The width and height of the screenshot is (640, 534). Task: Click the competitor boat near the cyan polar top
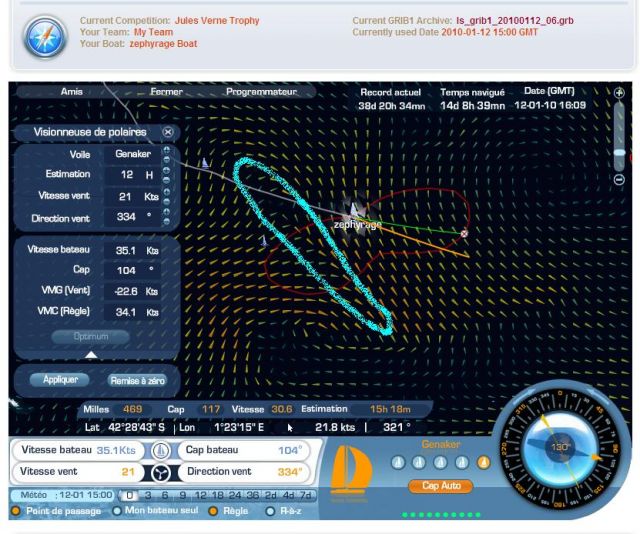(205, 164)
